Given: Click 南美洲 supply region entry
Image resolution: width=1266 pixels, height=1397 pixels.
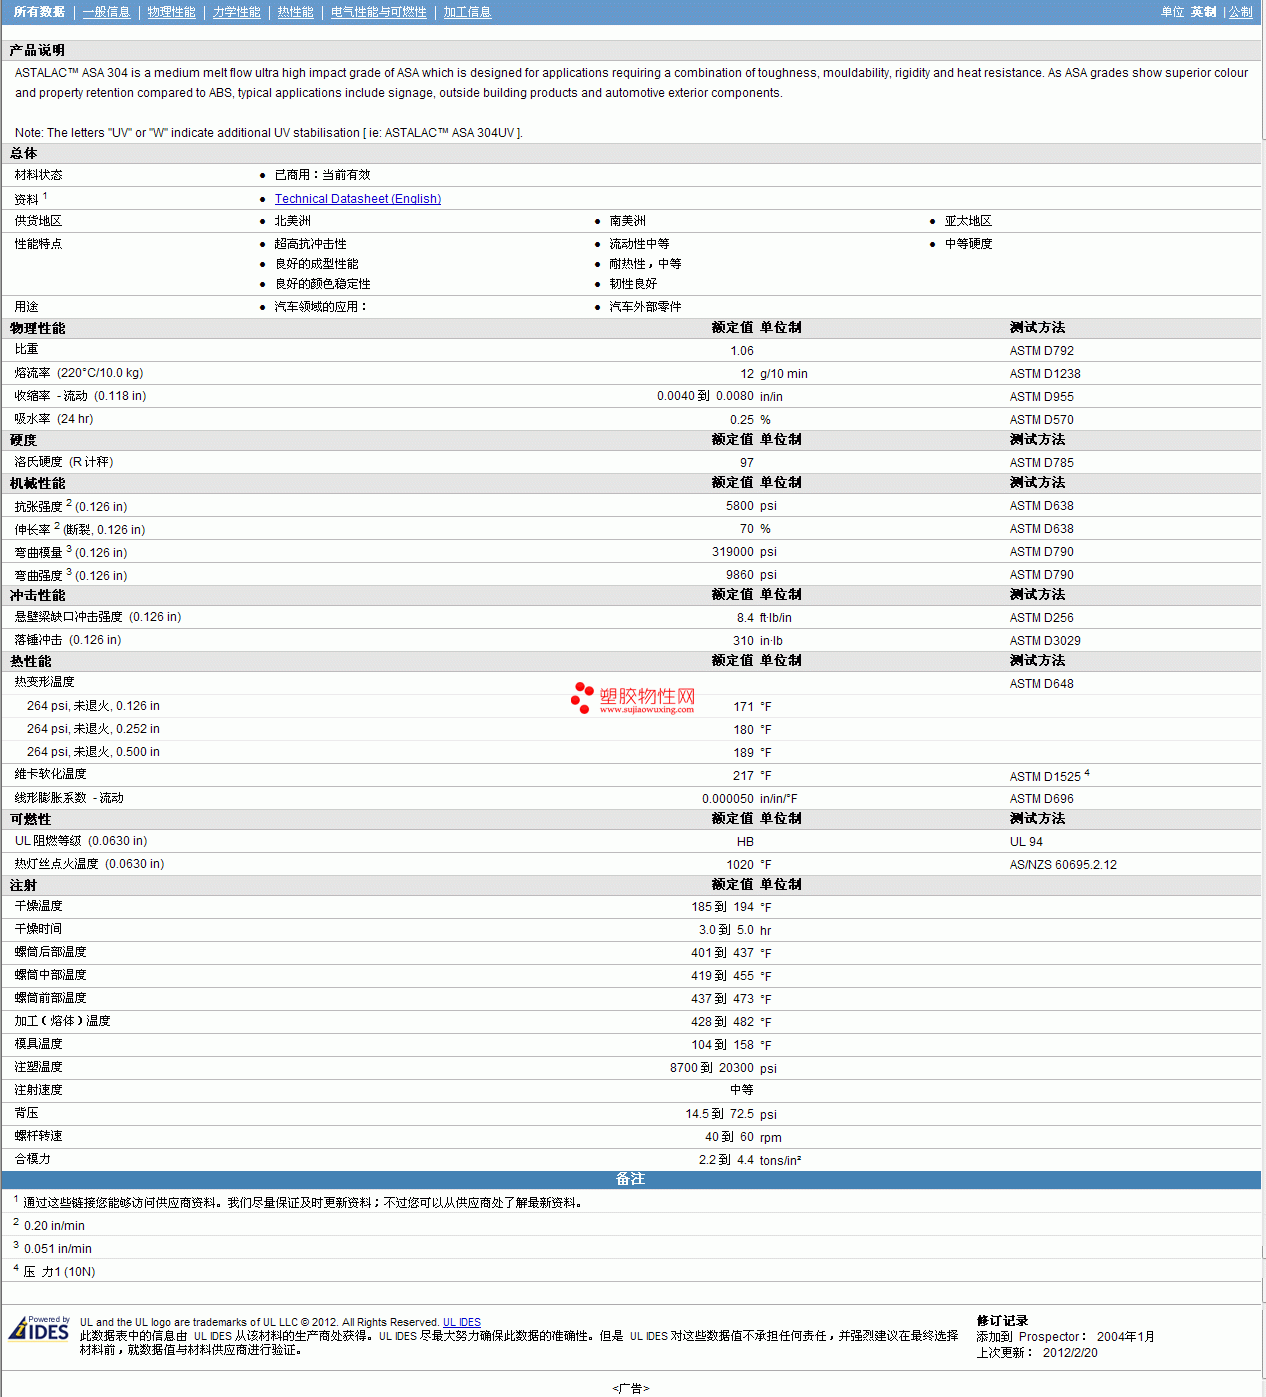Looking at the screenshot, I should point(628,221).
